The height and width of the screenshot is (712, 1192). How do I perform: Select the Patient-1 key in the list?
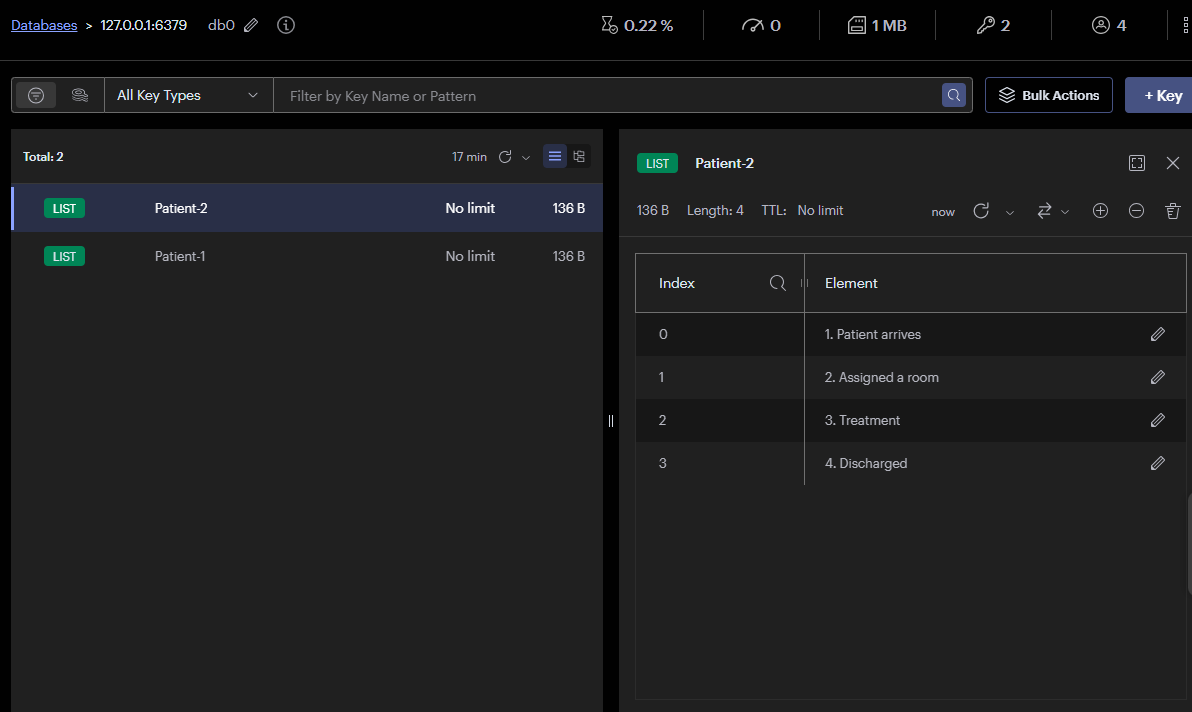tap(180, 256)
